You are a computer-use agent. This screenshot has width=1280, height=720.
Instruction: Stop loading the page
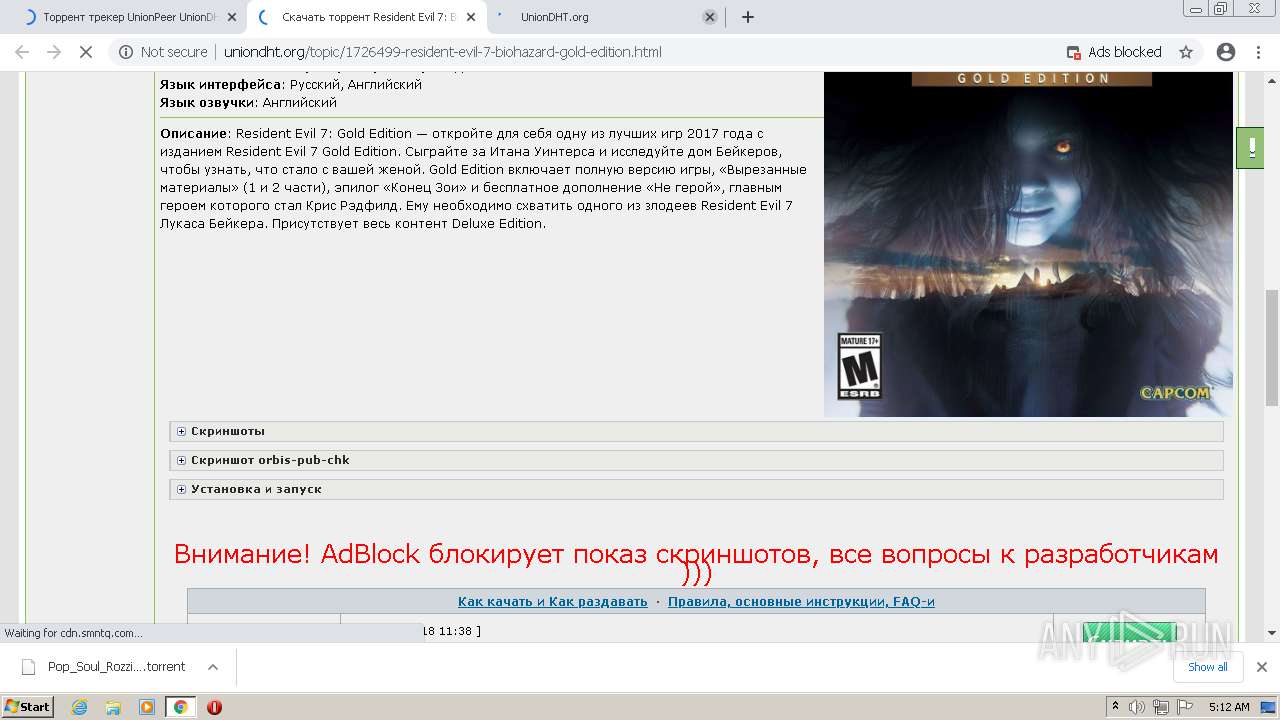pyautogui.click(x=86, y=52)
